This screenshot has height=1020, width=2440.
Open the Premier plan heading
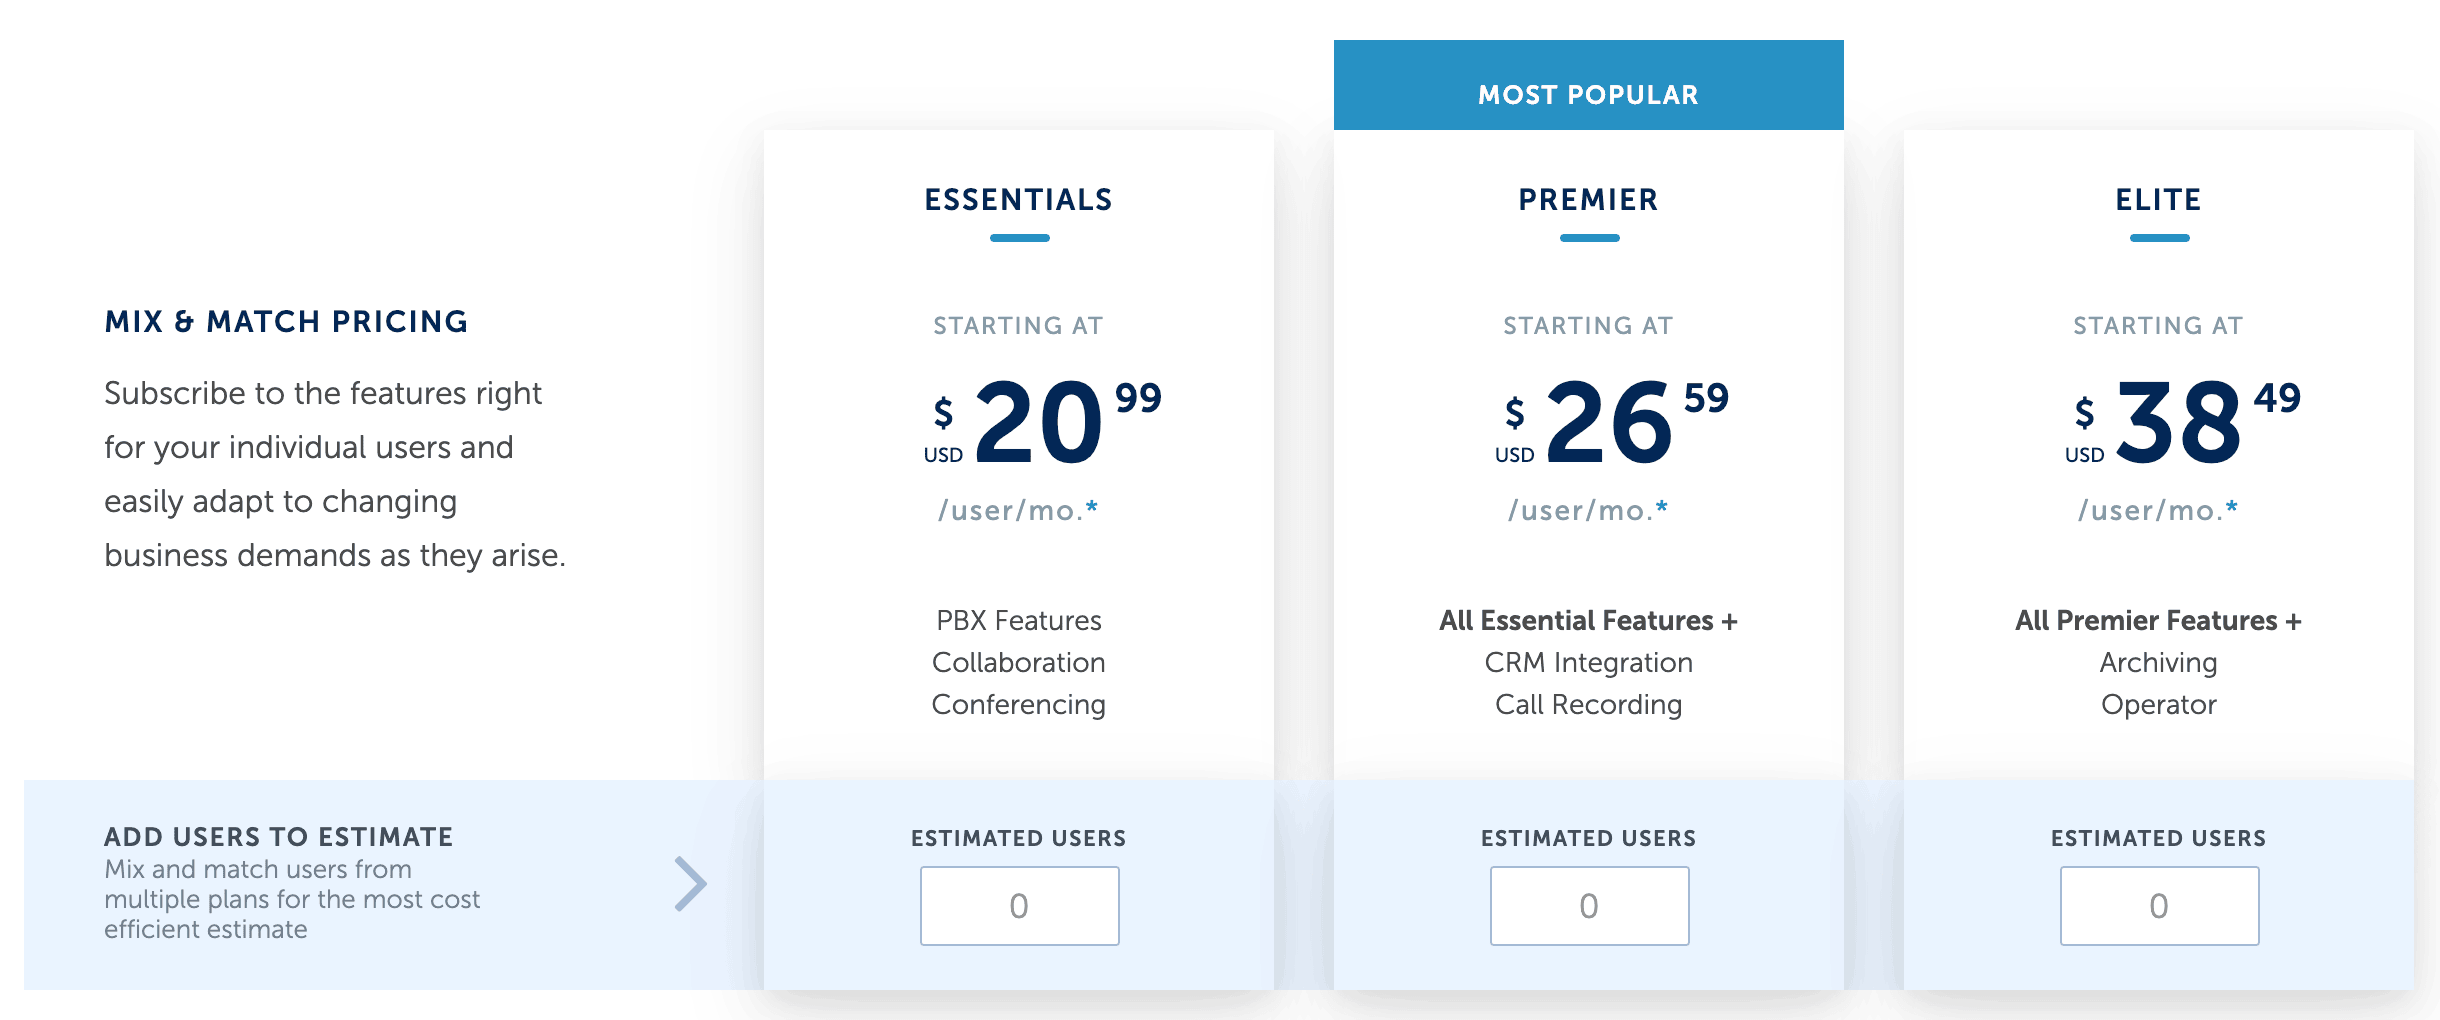point(1588,200)
